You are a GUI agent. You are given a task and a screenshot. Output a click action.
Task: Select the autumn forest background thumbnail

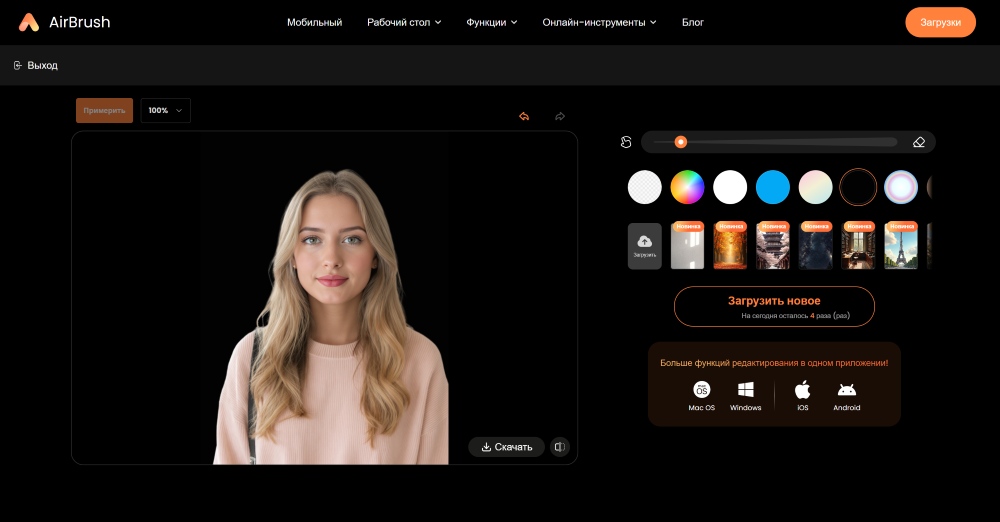[x=730, y=246]
